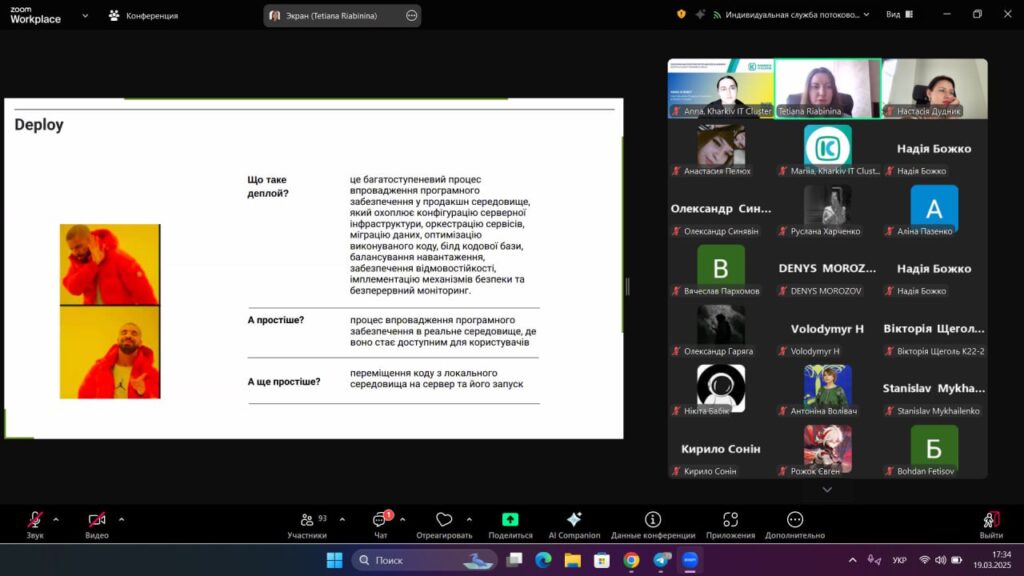
Task: Show Данные конференции meeting info
Action: [653, 525]
